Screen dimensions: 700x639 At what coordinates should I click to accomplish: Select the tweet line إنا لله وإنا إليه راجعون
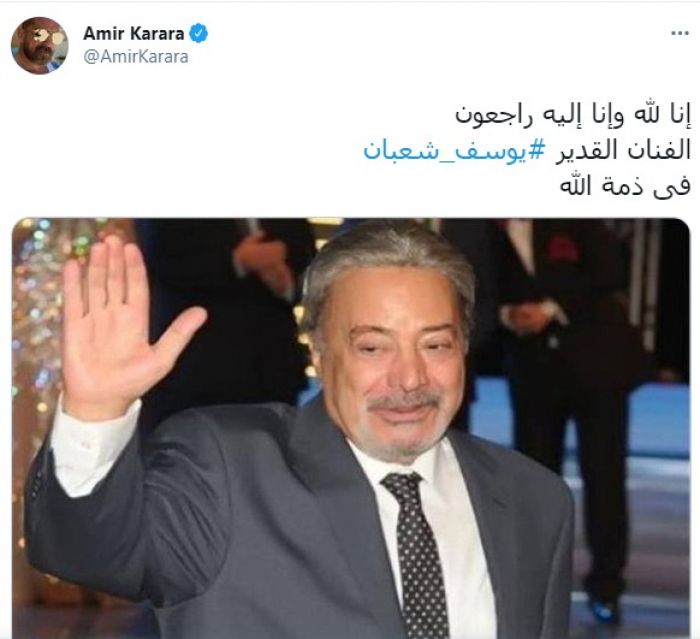[x=573, y=115]
